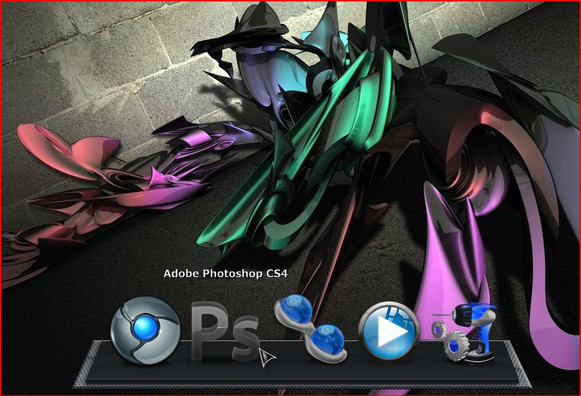
Task: Click the letter P of Photoshop icon
Action: [210, 330]
